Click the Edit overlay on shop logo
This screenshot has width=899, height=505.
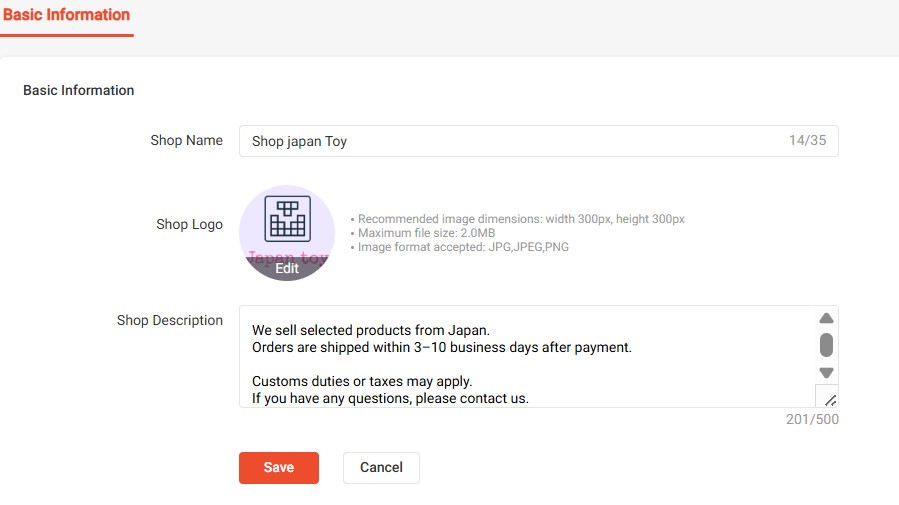pos(287,268)
